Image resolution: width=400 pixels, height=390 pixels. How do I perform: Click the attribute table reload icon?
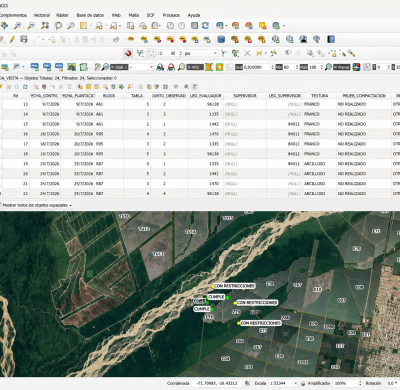[x=25, y=87]
